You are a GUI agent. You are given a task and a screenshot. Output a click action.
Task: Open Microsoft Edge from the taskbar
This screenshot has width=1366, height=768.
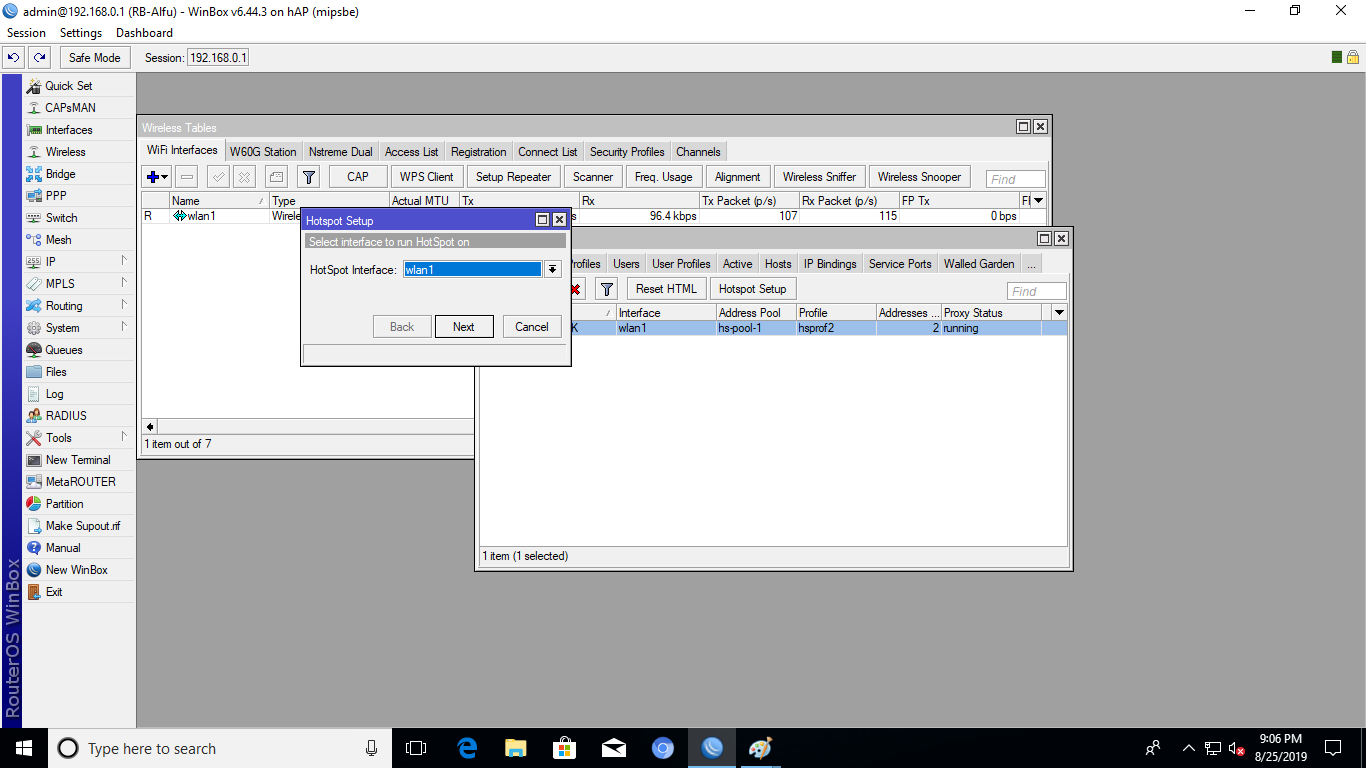pyautogui.click(x=467, y=748)
